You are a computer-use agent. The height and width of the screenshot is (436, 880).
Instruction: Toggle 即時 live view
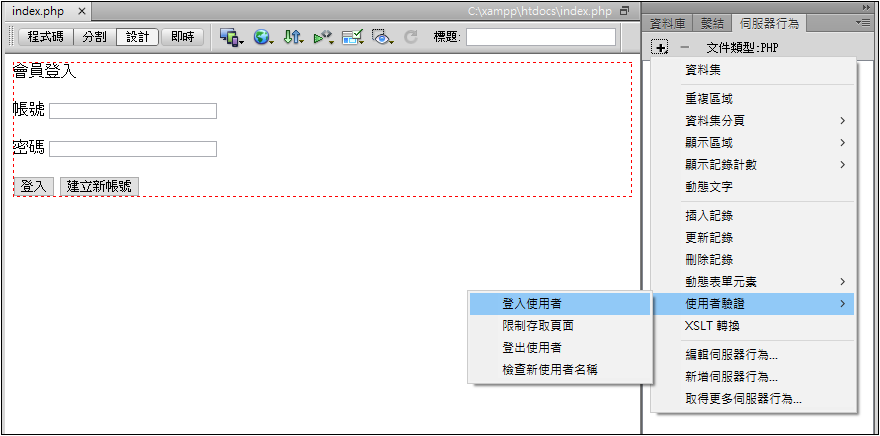182,37
